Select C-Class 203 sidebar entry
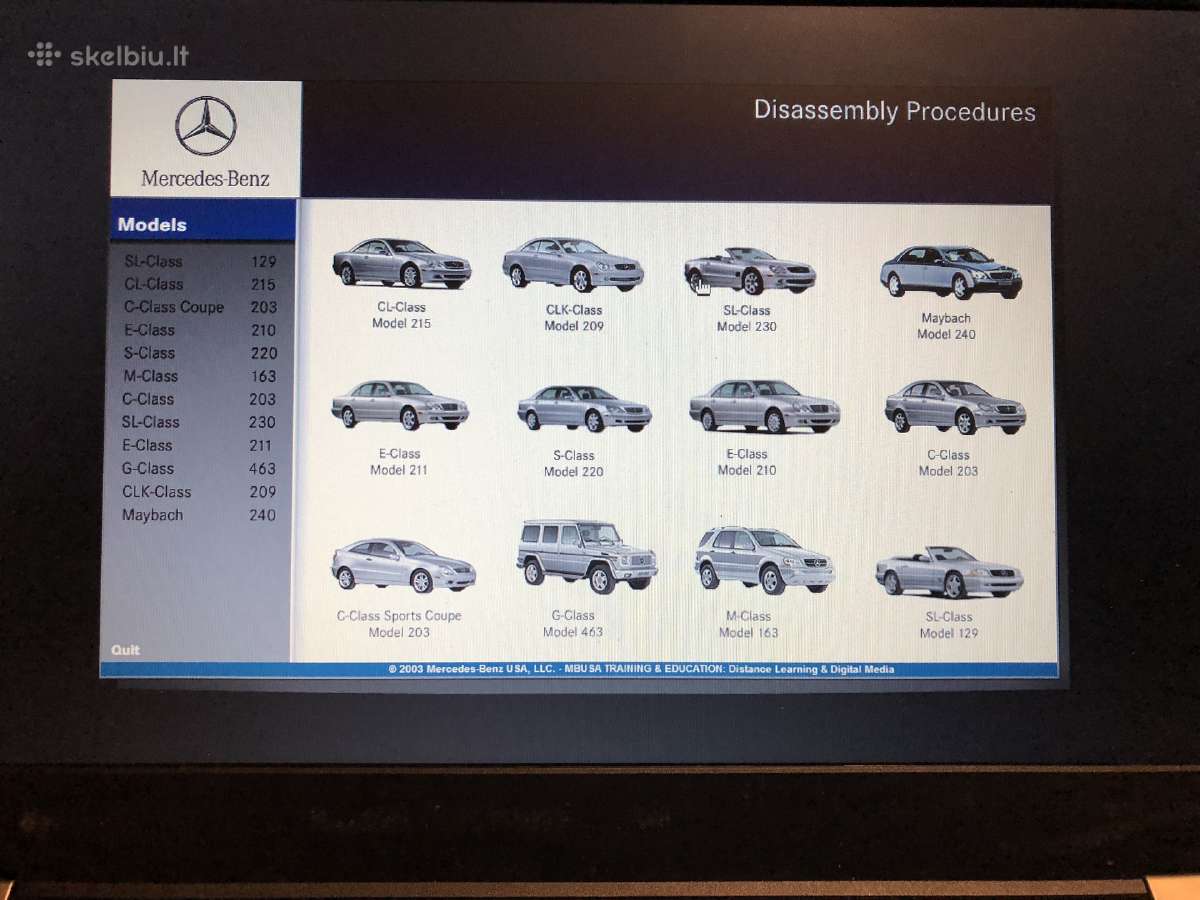Image resolution: width=1200 pixels, height=900 pixels. [200, 399]
